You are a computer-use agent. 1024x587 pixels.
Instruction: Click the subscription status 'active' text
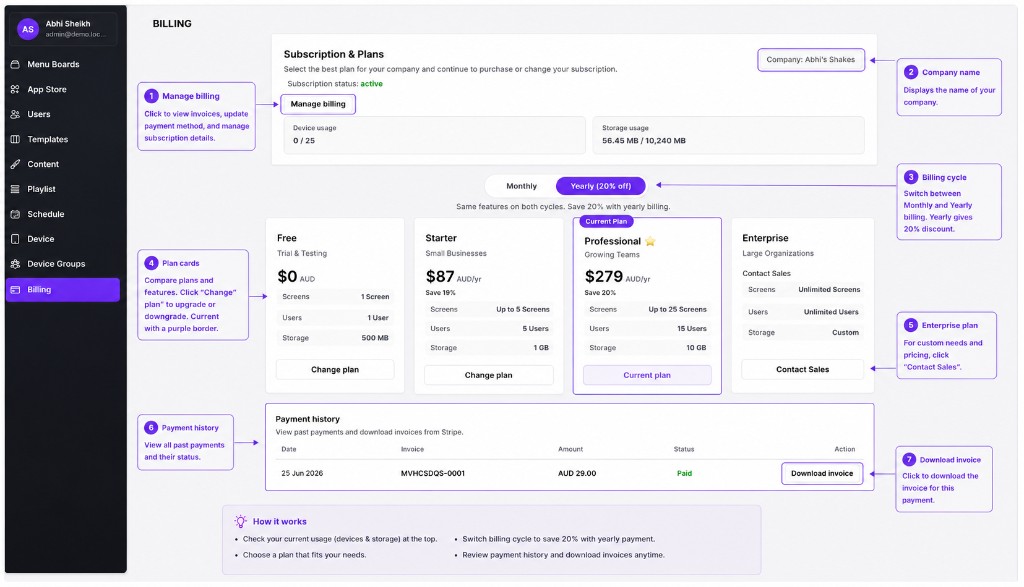(372, 84)
